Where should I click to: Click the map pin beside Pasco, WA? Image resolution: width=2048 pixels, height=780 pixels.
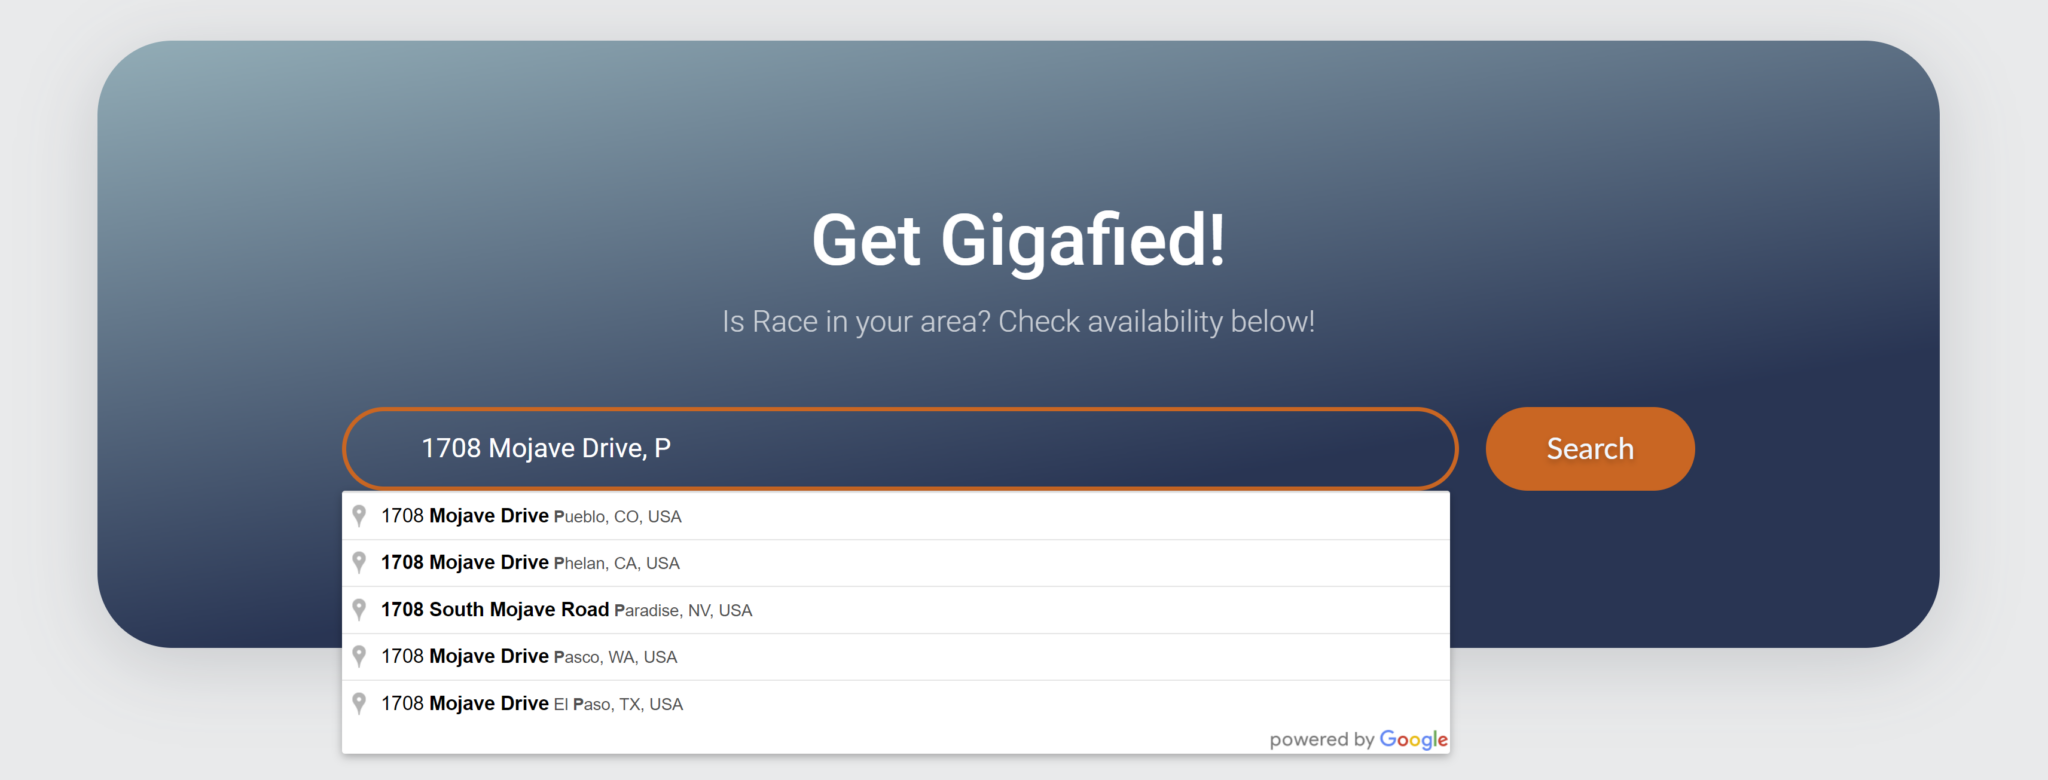[359, 657]
